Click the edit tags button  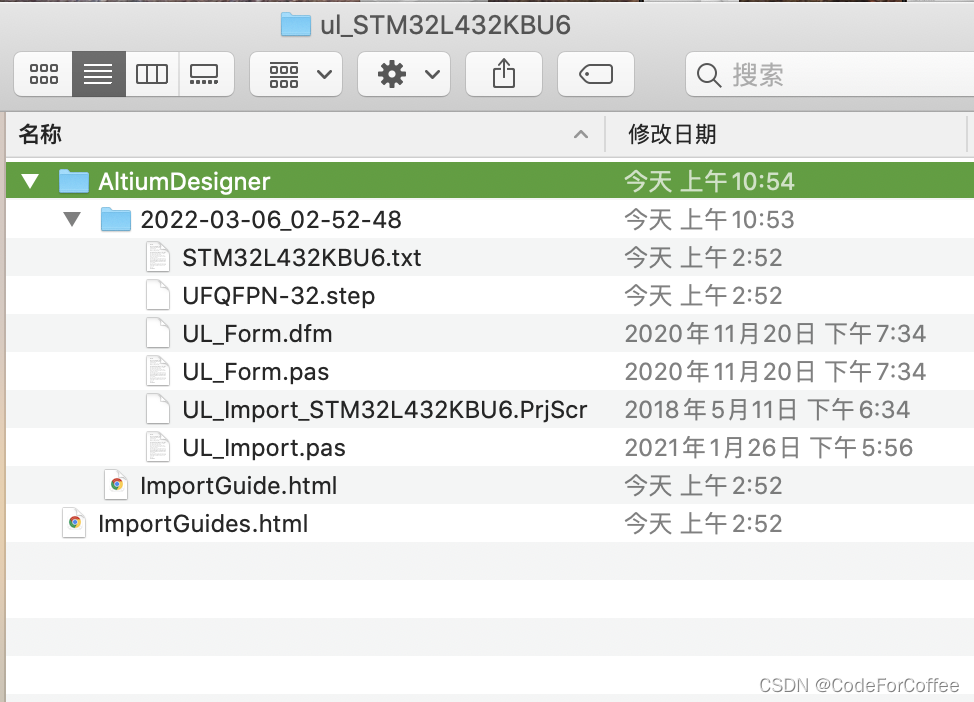pos(596,75)
